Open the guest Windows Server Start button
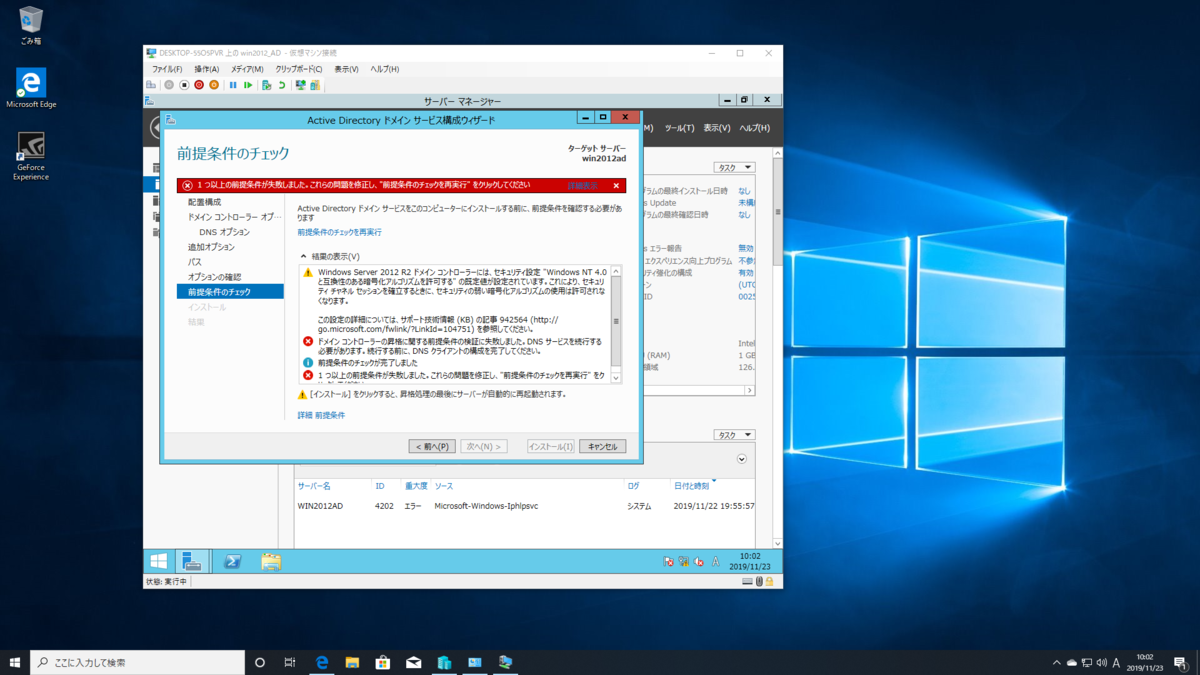The height and width of the screenshot is (675, 1200). point(159,562)
